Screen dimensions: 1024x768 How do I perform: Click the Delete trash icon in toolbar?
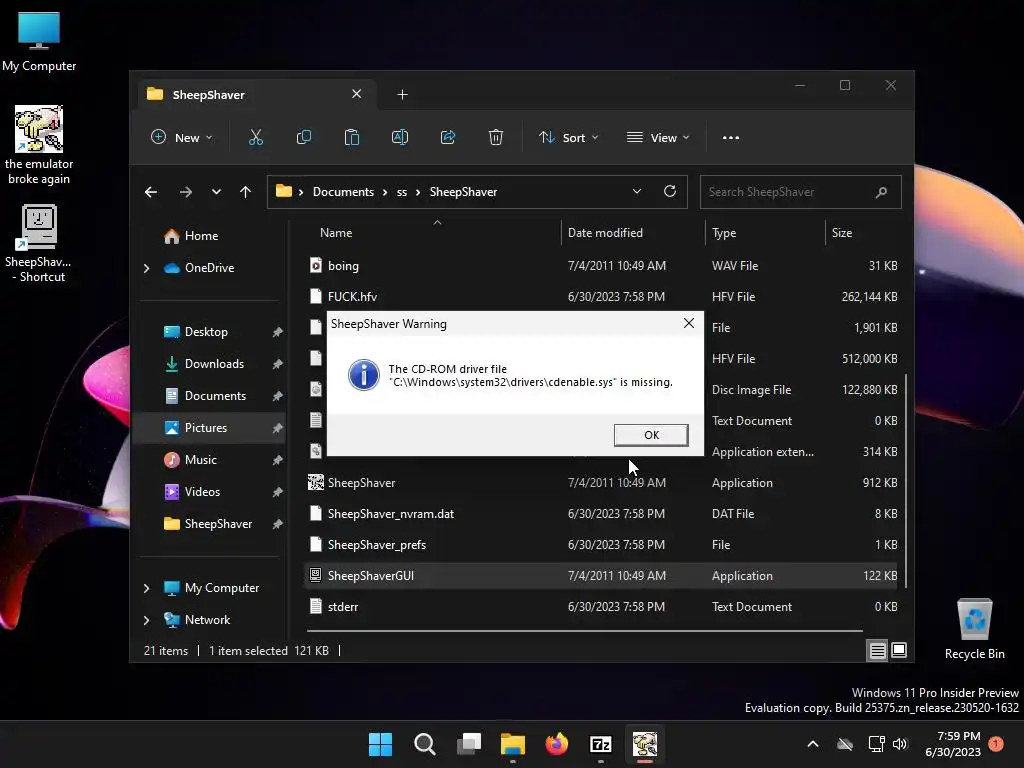tap(496, 138)
